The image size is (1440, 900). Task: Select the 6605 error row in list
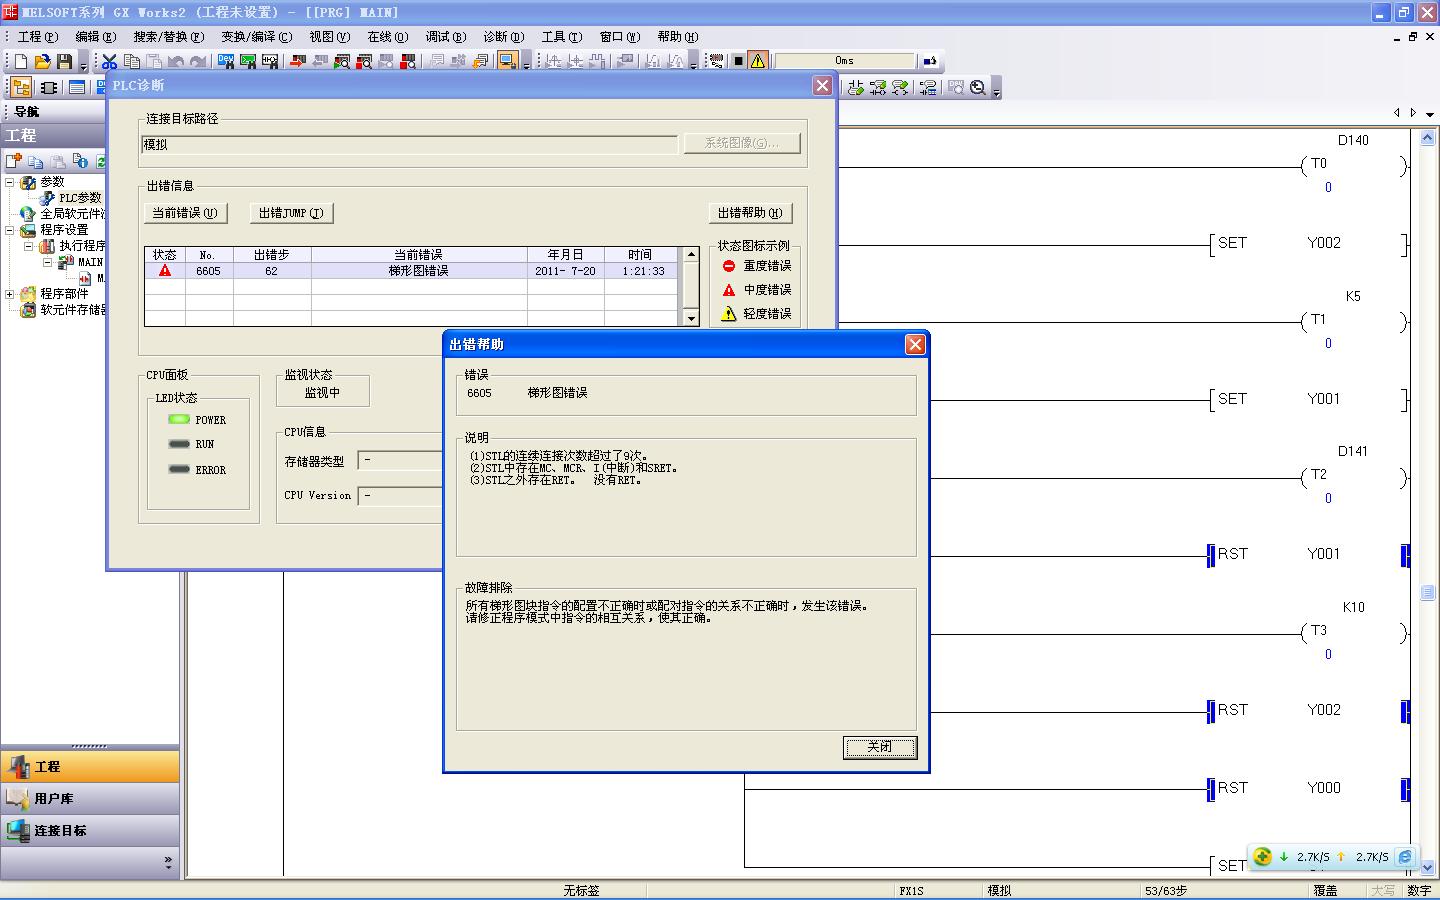tap(418, 271)
